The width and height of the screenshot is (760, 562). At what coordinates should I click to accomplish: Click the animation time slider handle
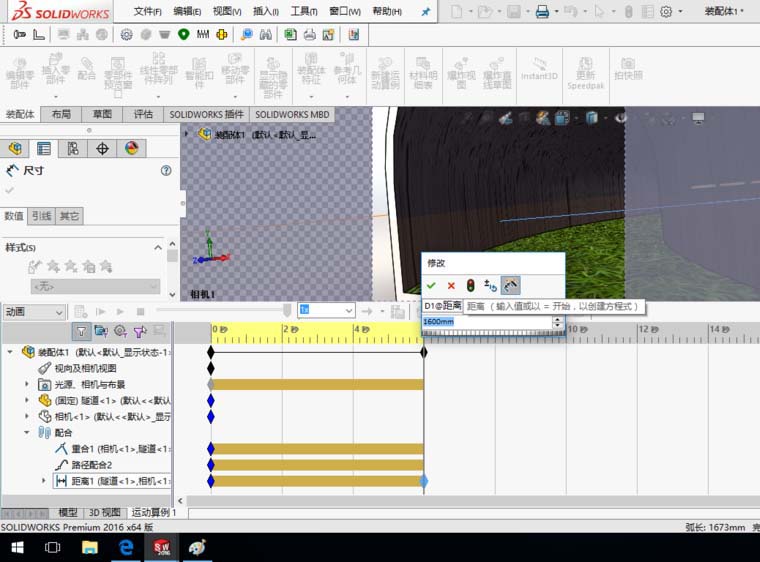click(287, 310)
